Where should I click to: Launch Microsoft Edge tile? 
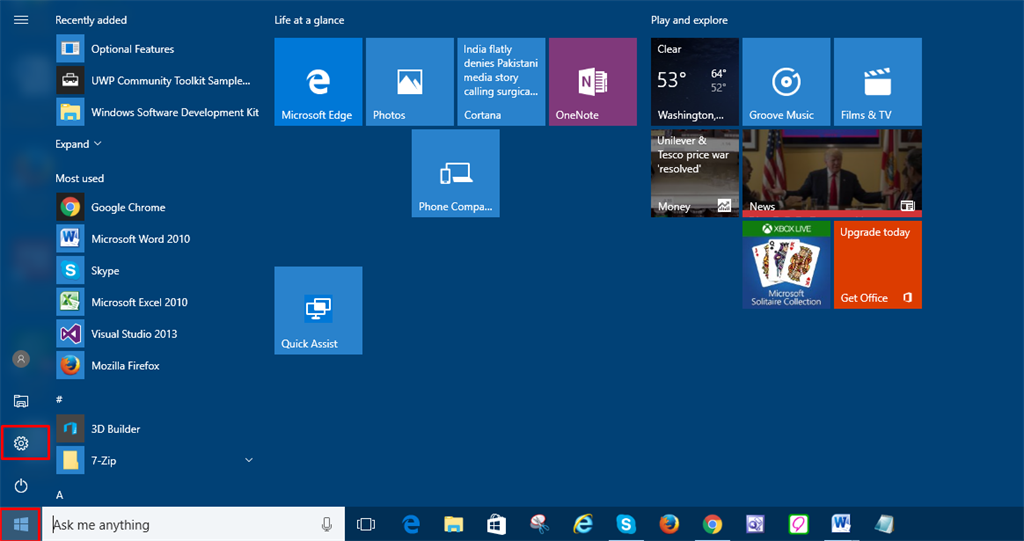(318, 82)
